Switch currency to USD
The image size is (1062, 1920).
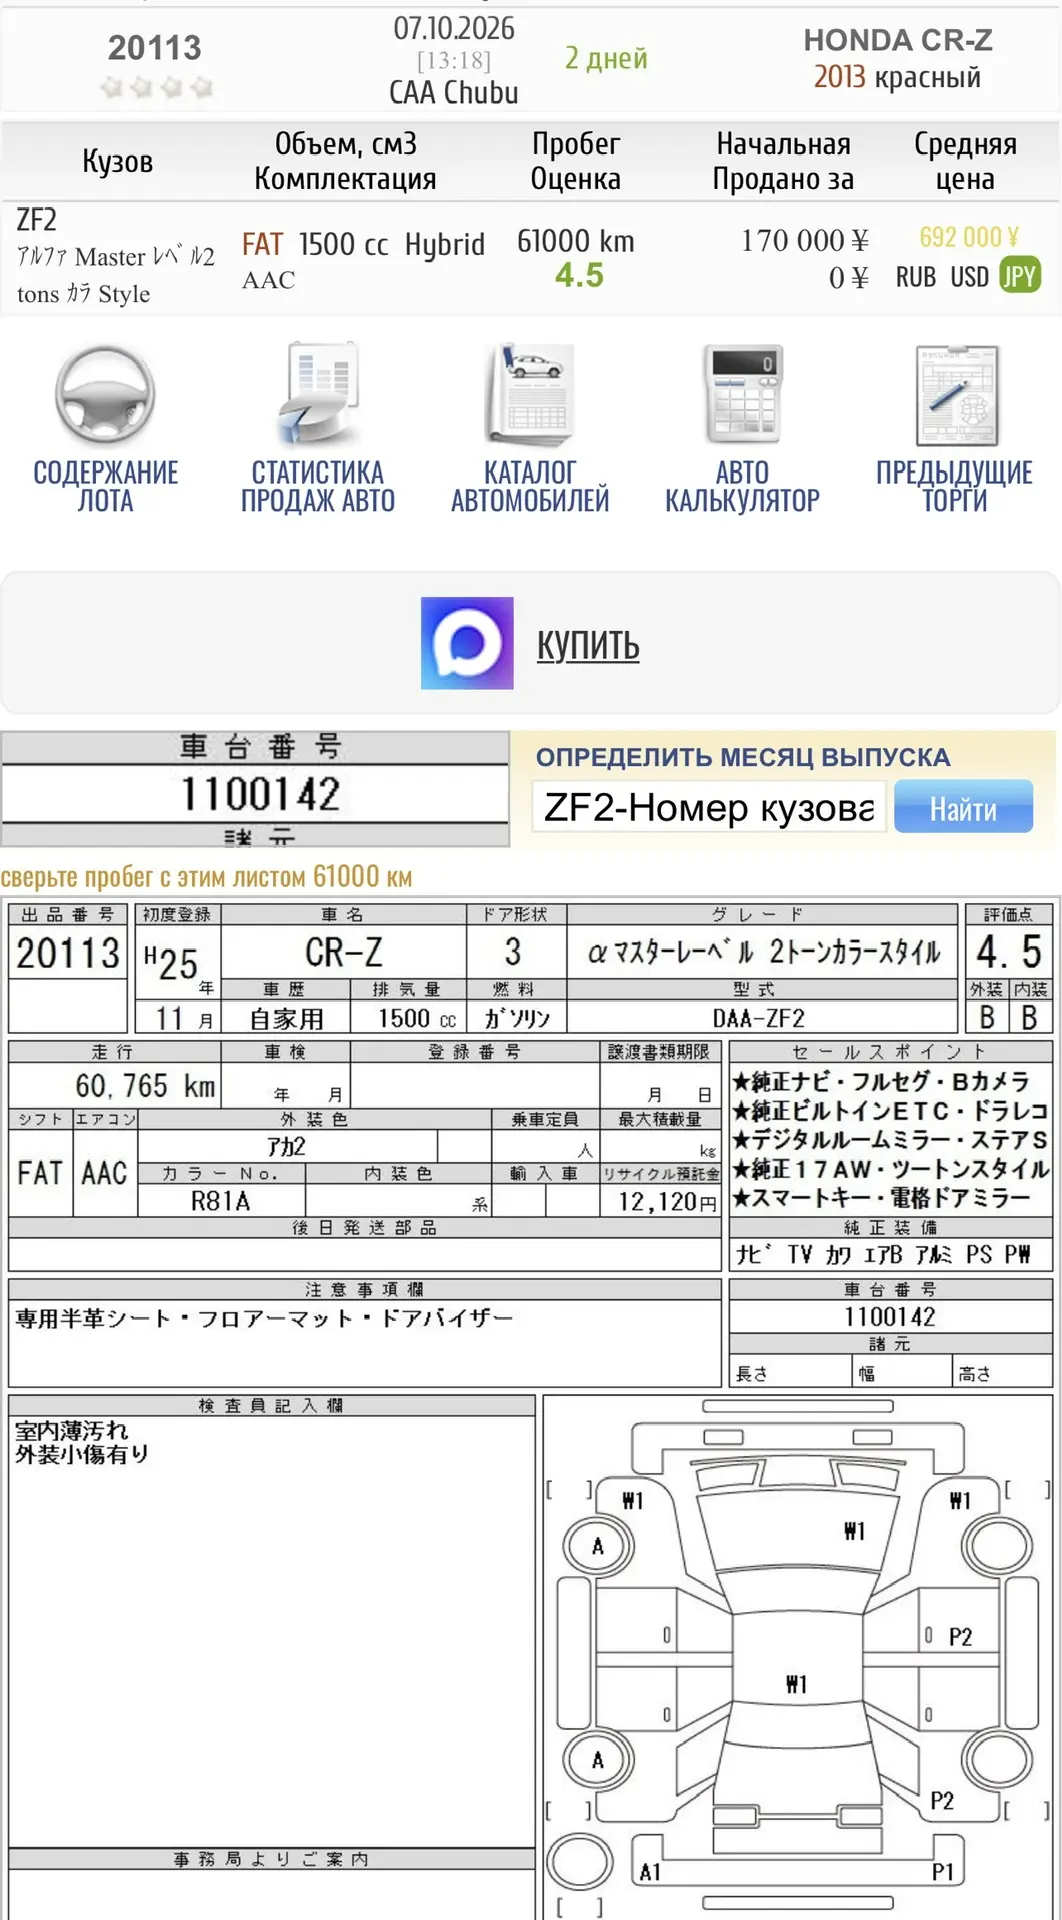coord(969,277)
